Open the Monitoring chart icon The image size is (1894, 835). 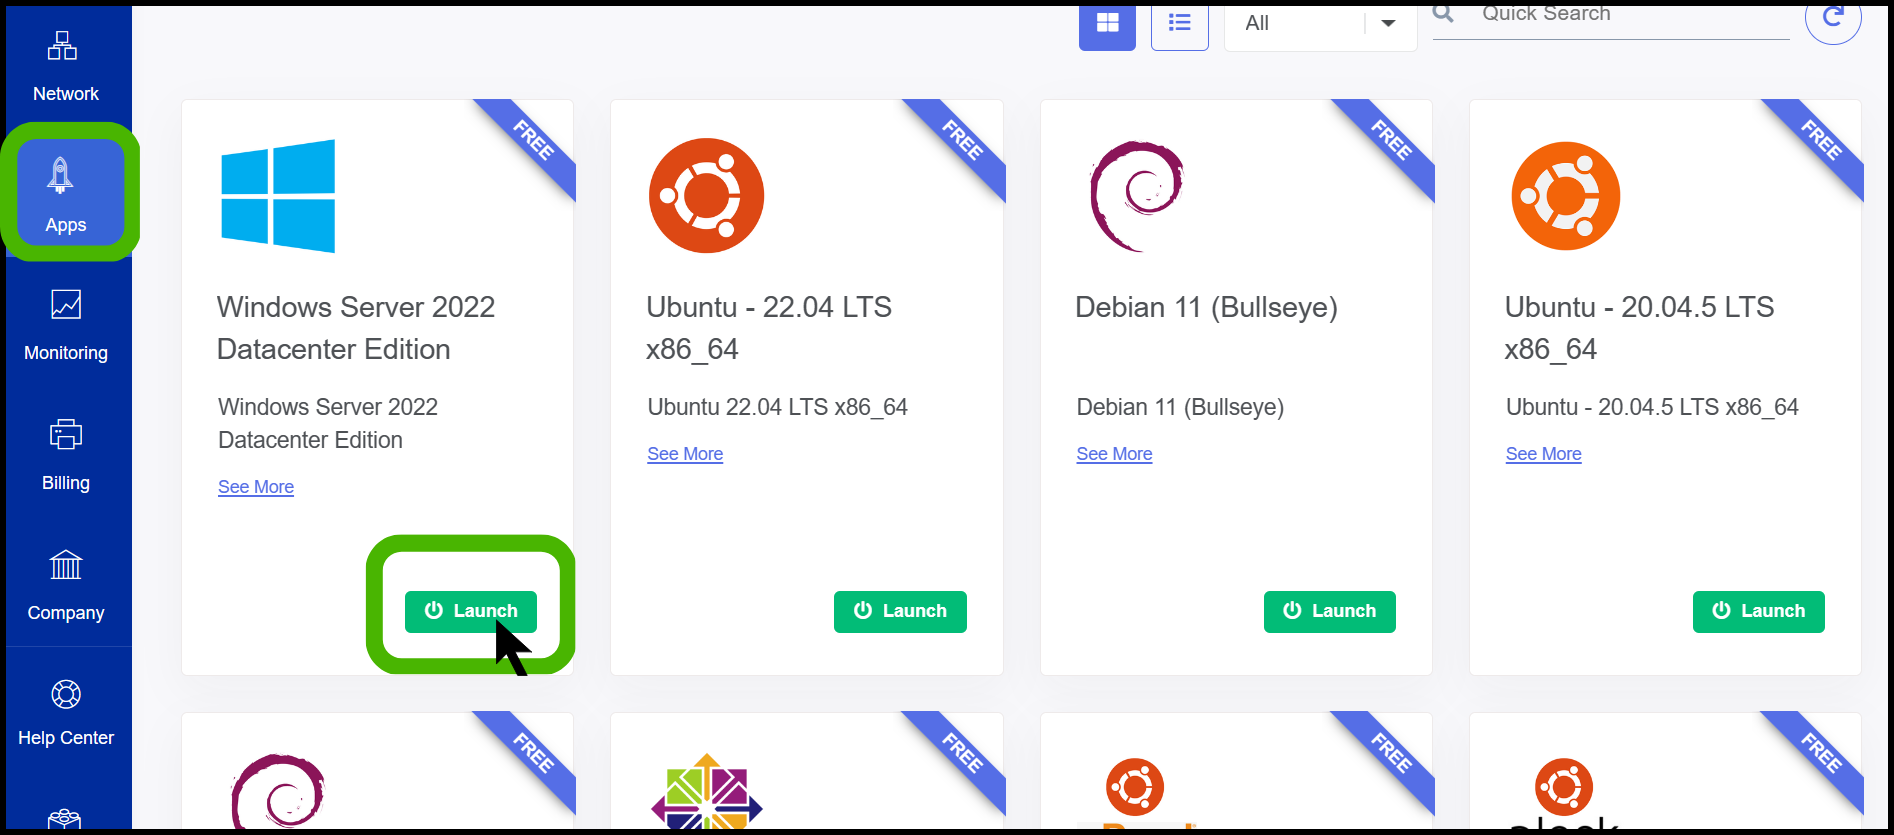tap(66, 304)
